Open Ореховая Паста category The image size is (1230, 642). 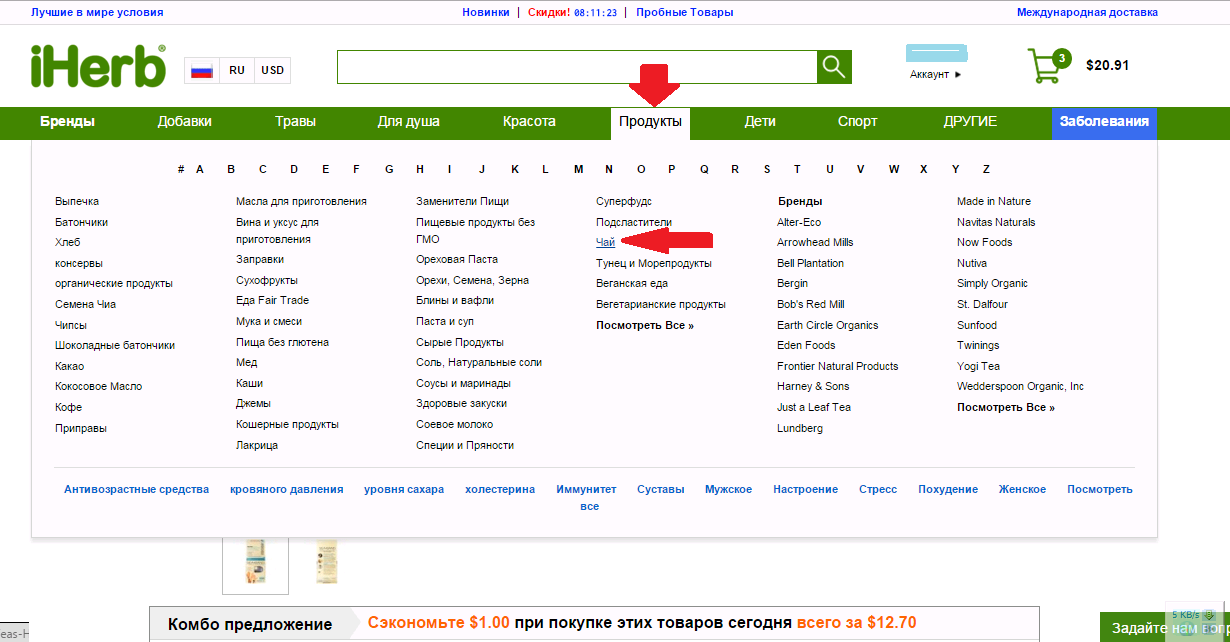pyautogui.click(x=457, y=259)
